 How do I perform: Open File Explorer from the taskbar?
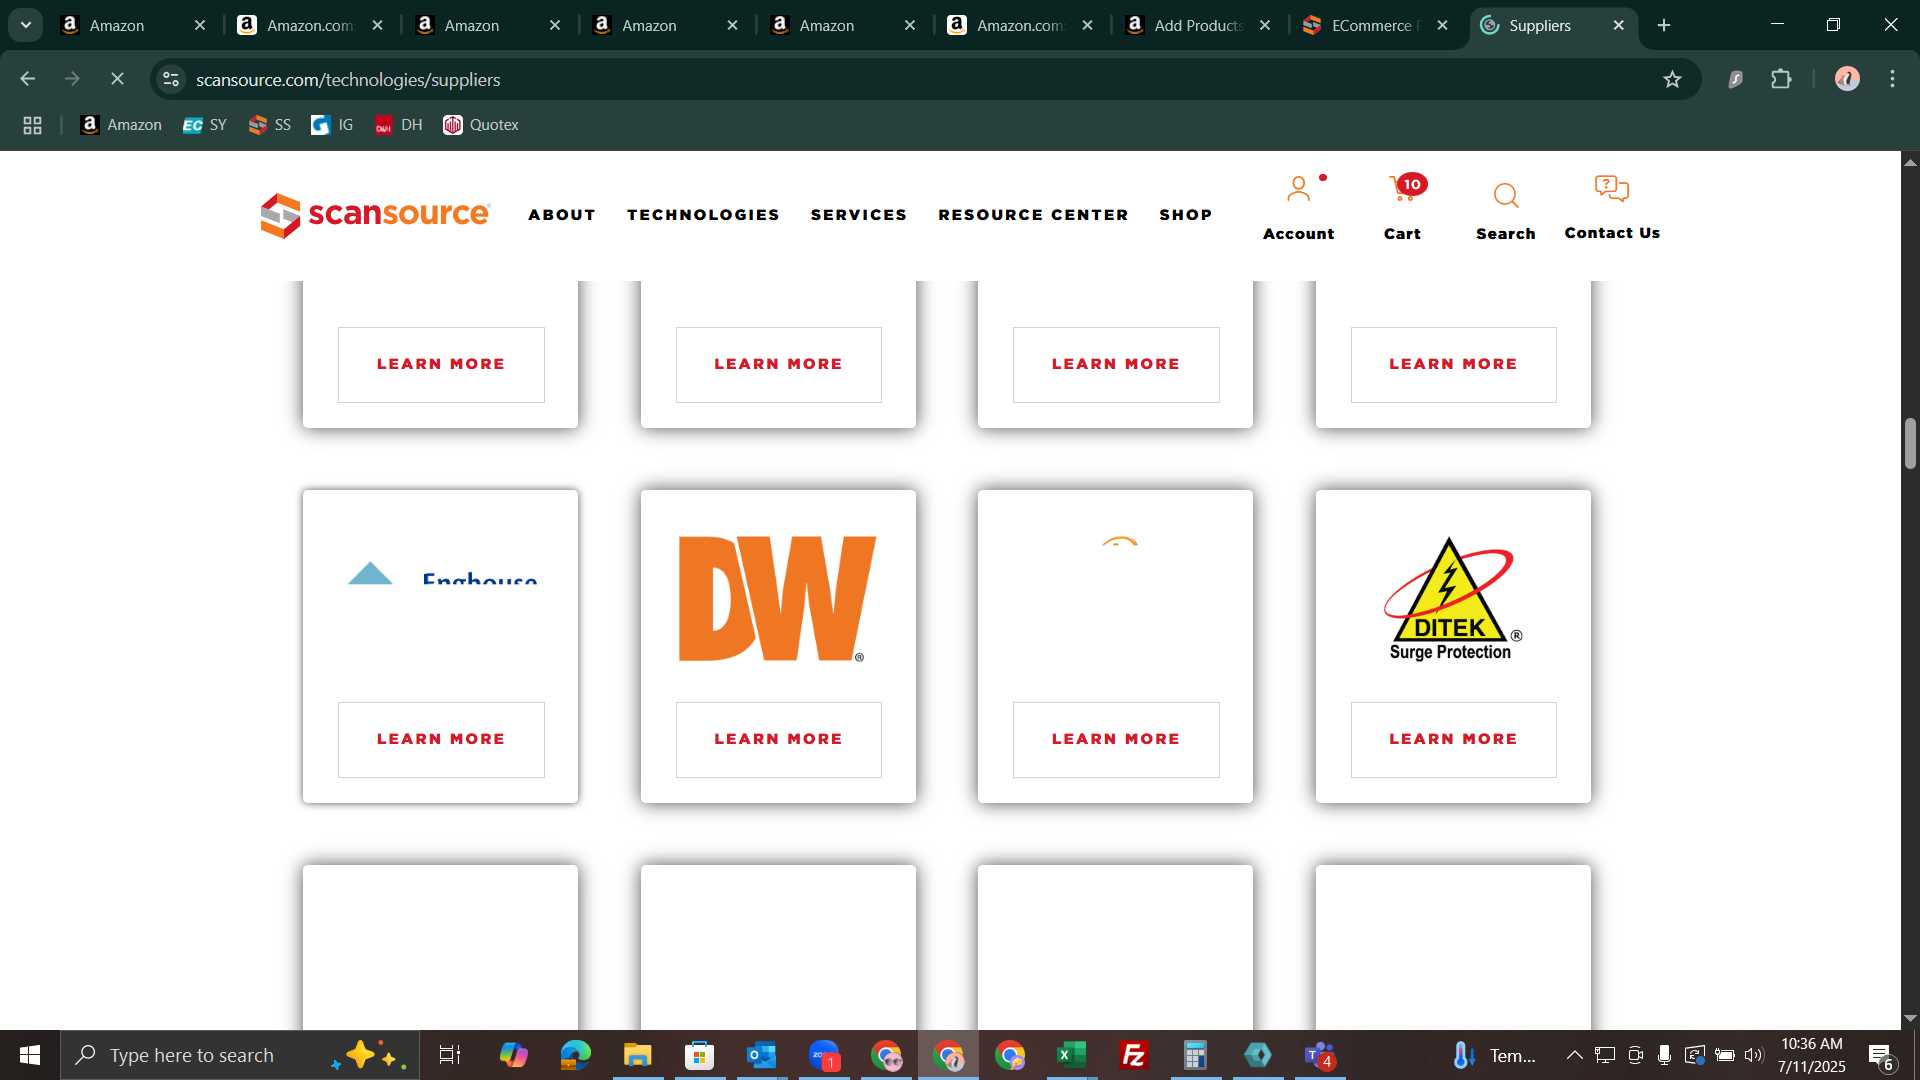point(638,1055)
